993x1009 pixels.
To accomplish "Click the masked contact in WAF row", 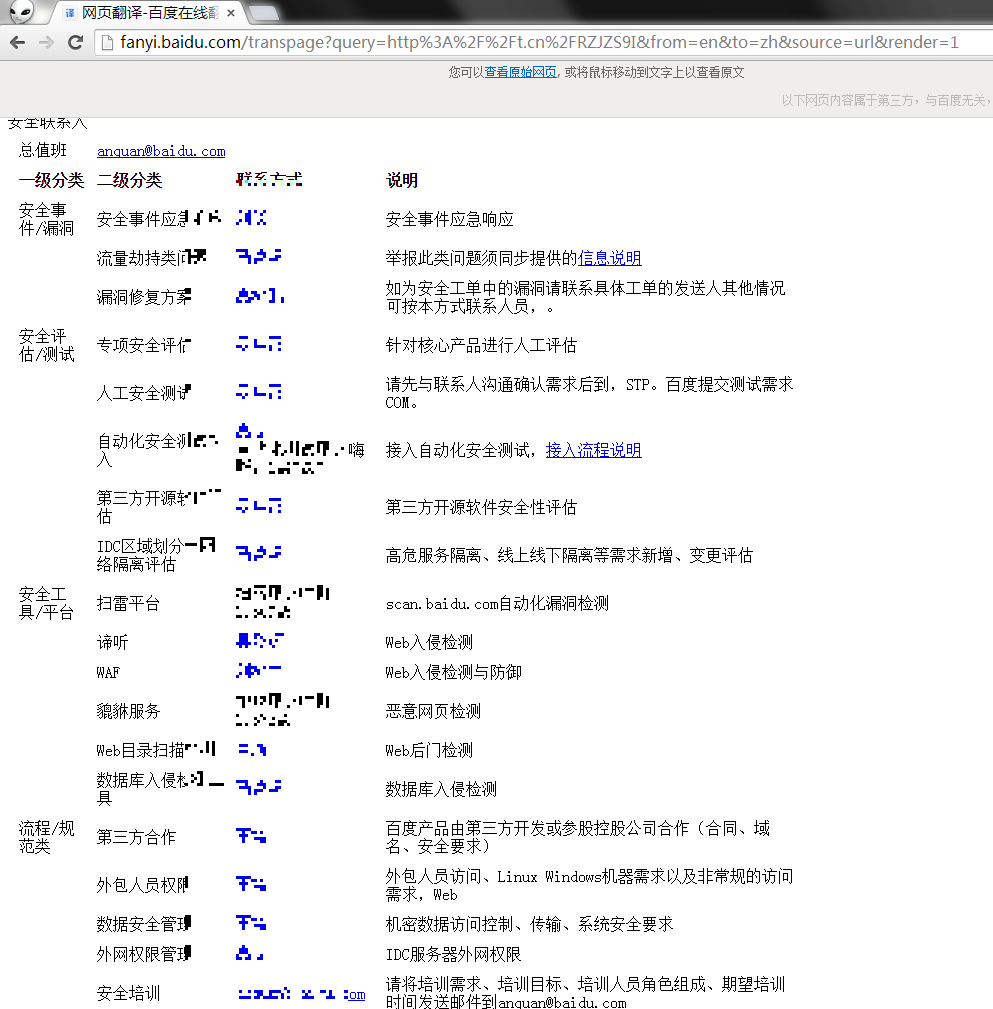I will click(259, 671).
